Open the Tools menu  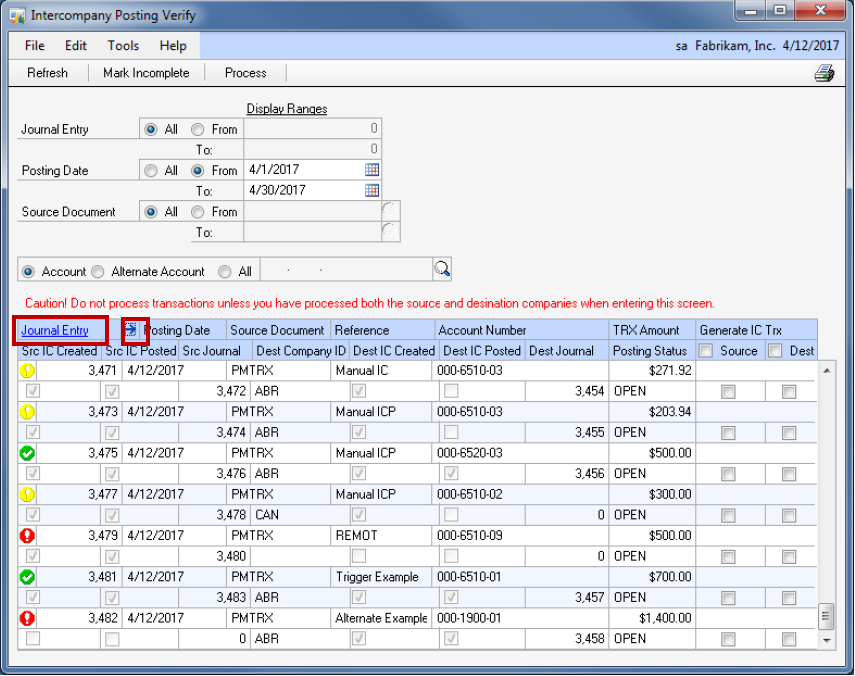tap(123, 46)
